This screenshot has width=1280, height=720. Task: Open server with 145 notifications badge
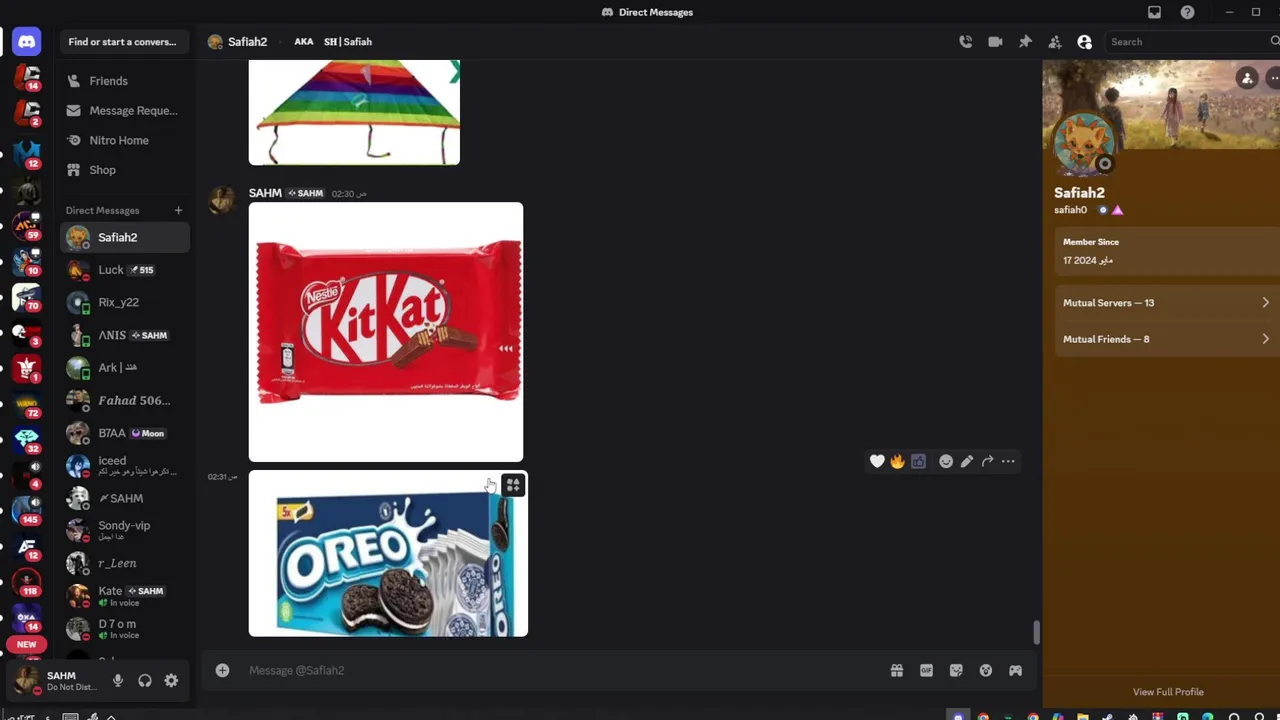pyautogui.click(x=27, y=509)
